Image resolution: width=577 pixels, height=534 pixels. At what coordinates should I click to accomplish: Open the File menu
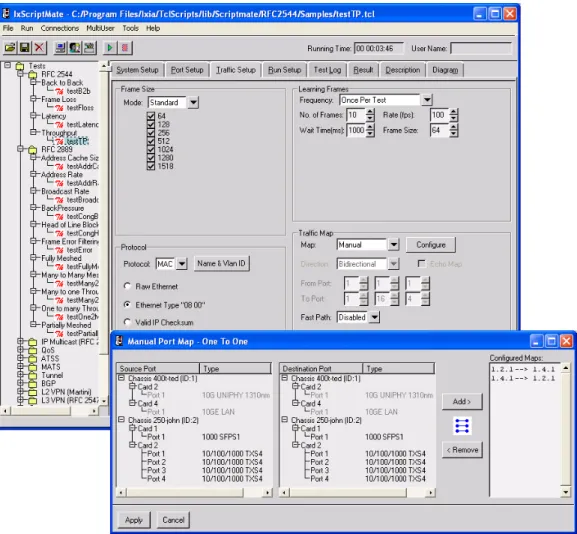[x=8, y=28]
